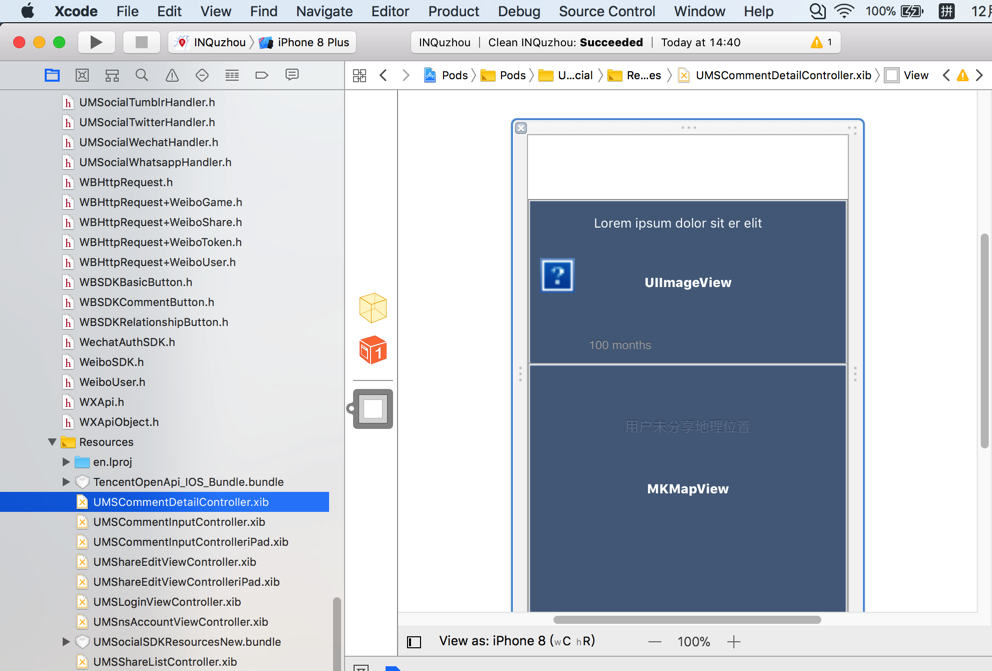
Task: Select the First Responder orange cube
Action: tap(373, 350)
